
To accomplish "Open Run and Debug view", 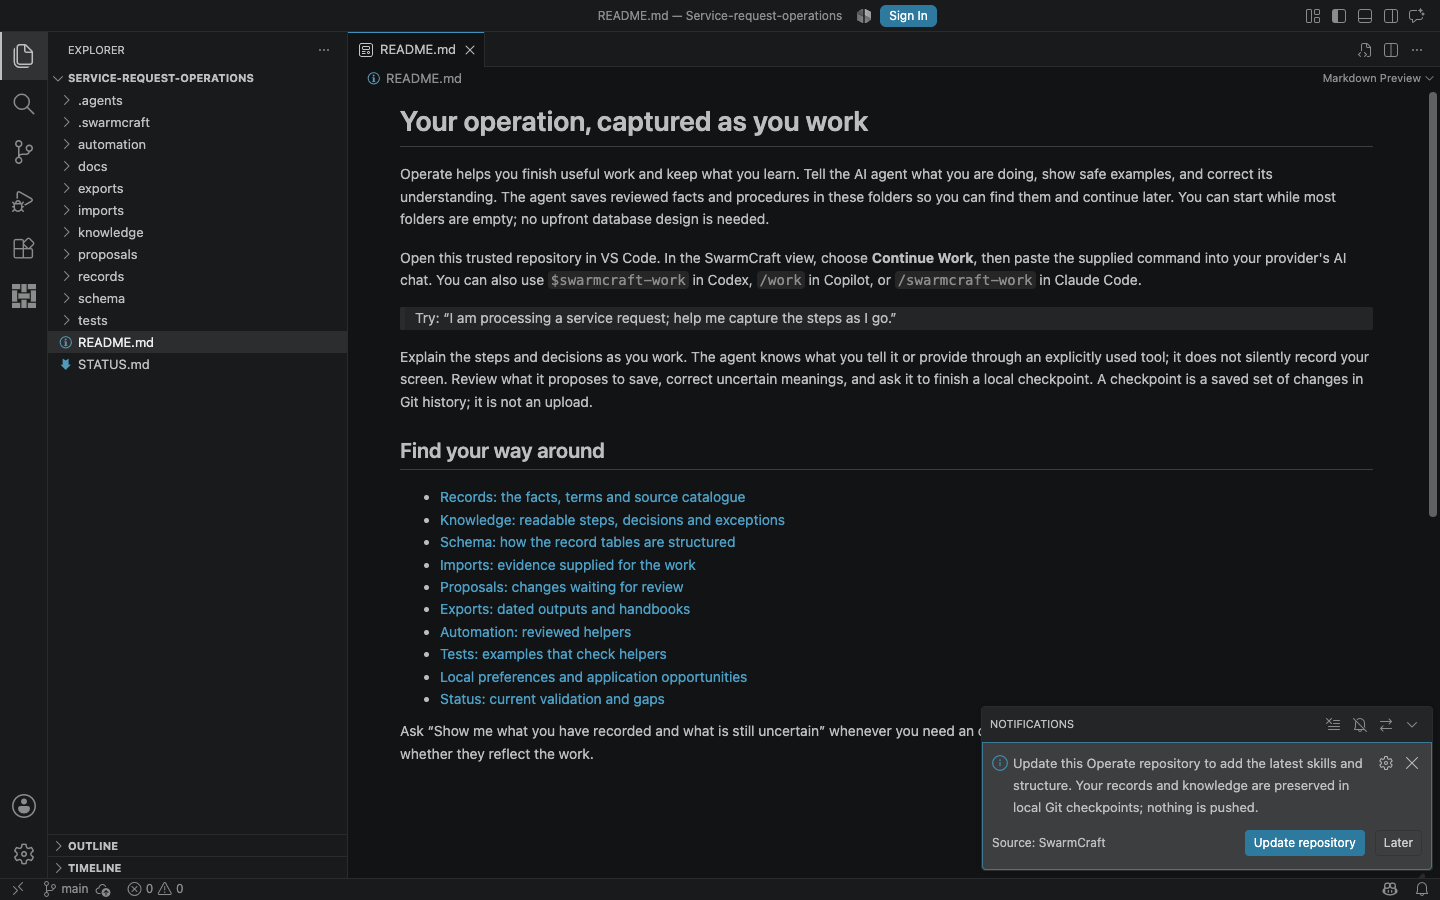I will point(23,200).
